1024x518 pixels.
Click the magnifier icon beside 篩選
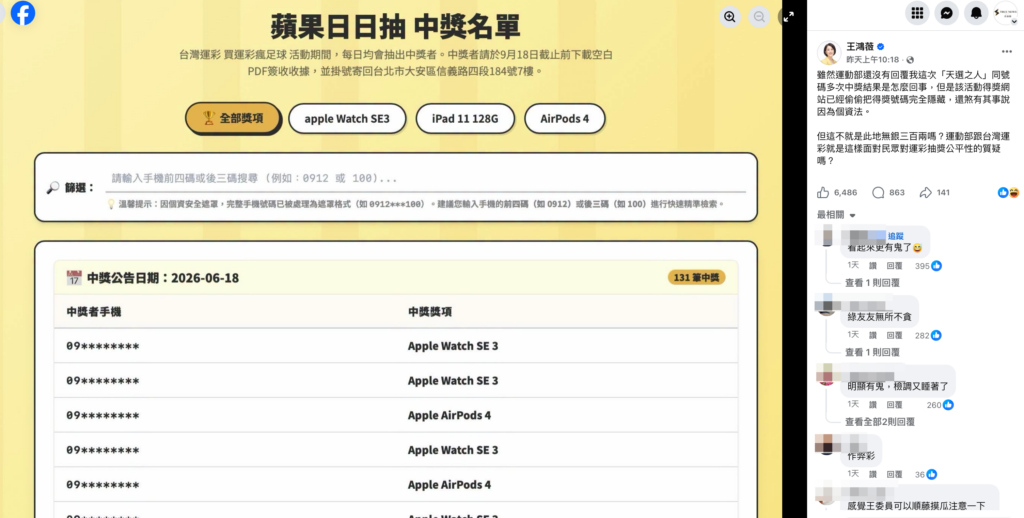point(53,188)
